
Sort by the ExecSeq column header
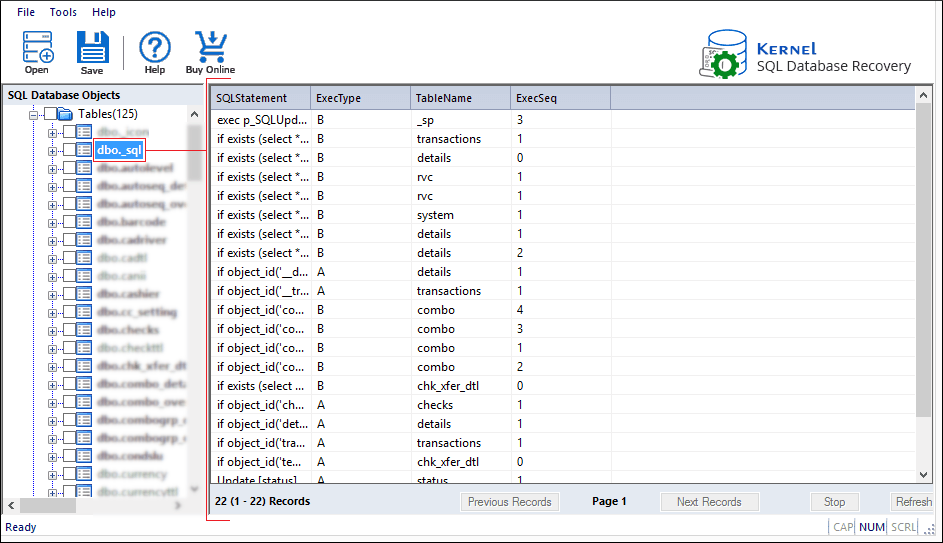(x=561, y=98)
